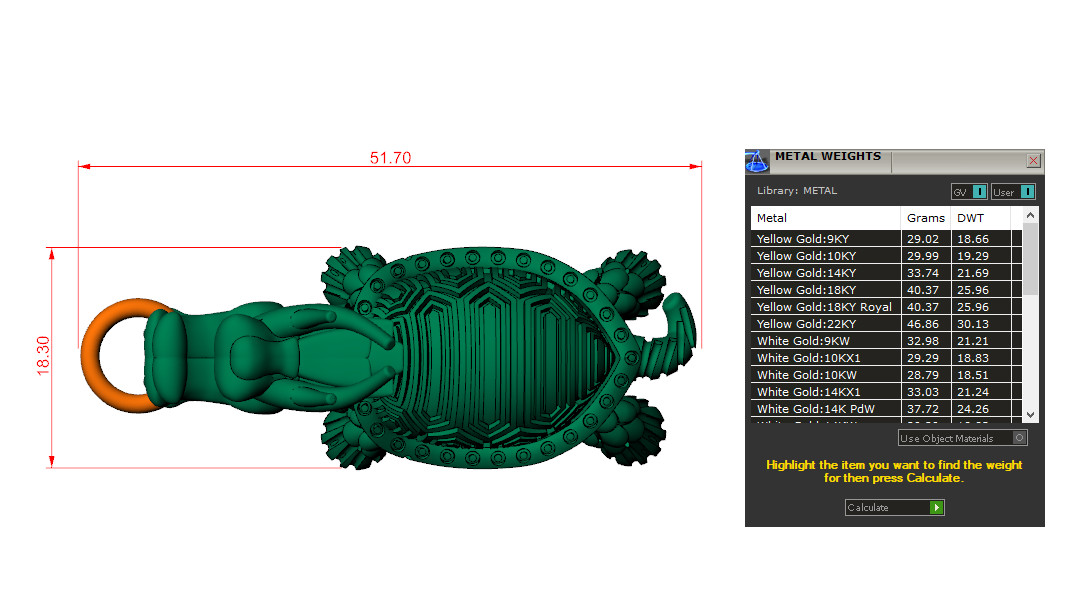Click the green arrow on Calculate

pyautogui.click(x=936, y=508)
